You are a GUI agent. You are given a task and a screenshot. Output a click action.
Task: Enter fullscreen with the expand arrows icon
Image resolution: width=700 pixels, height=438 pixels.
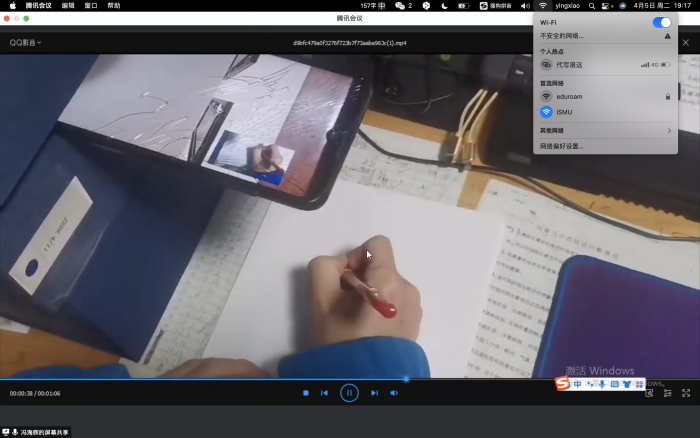pyautogui.click(x=686, y=393)
